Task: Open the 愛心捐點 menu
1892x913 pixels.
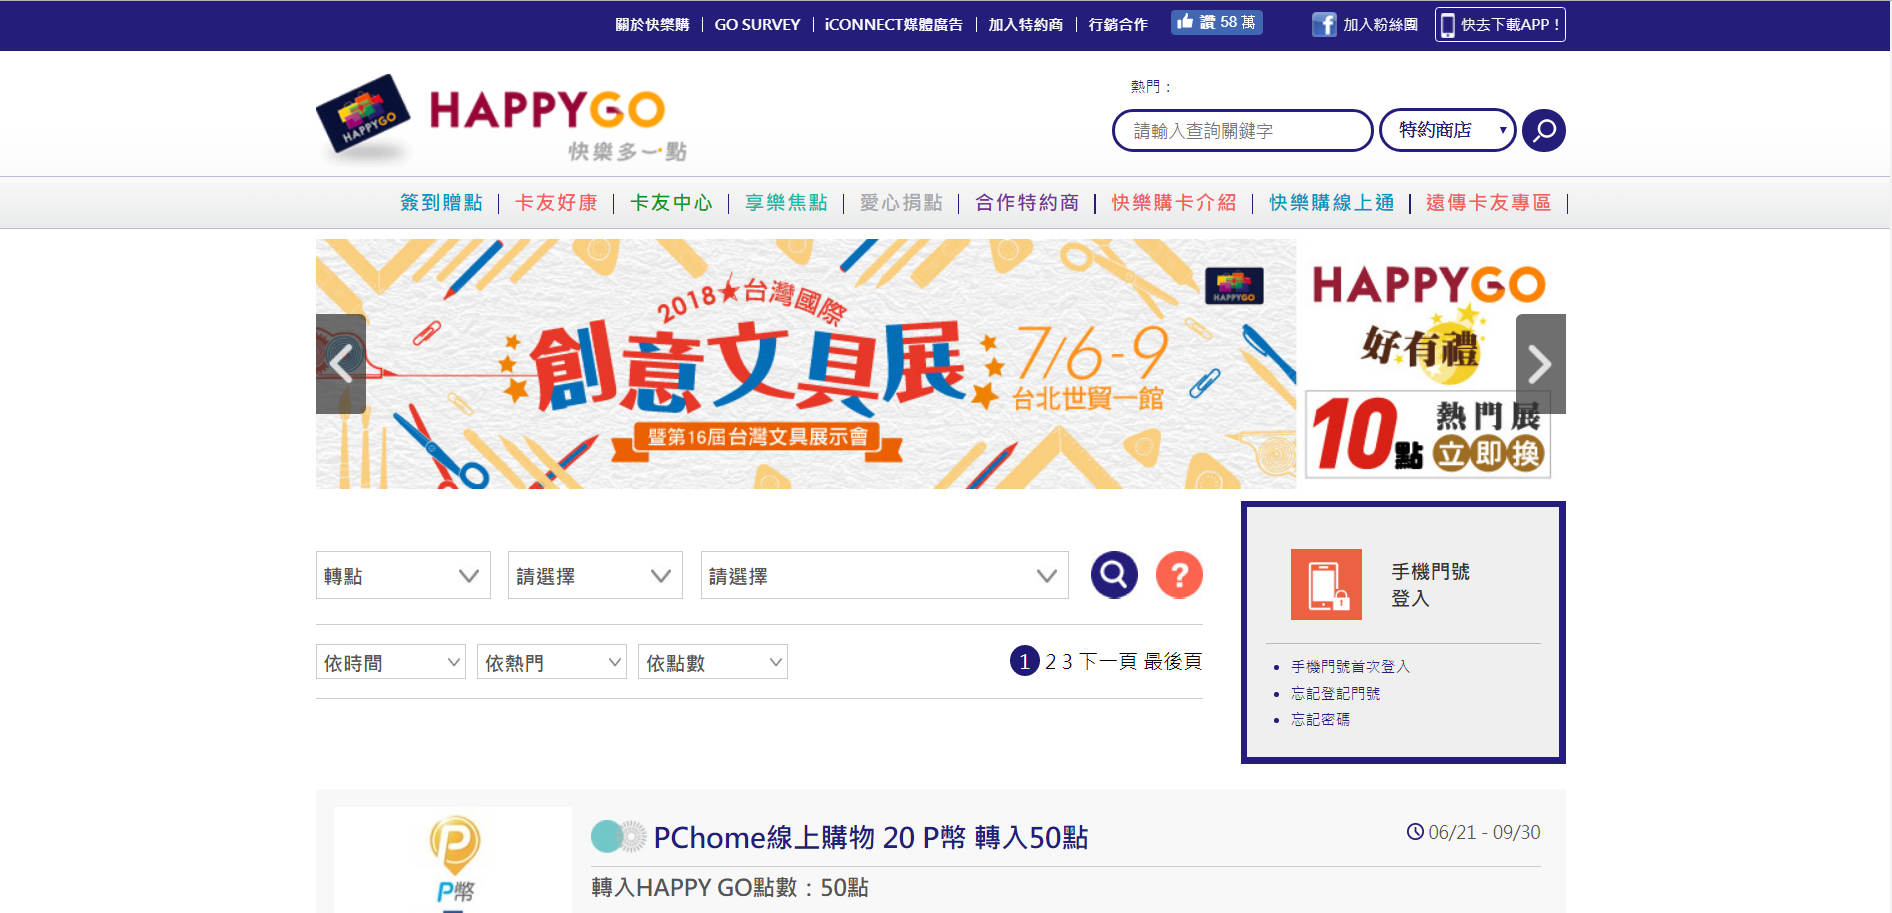Action: click(901, 203)
